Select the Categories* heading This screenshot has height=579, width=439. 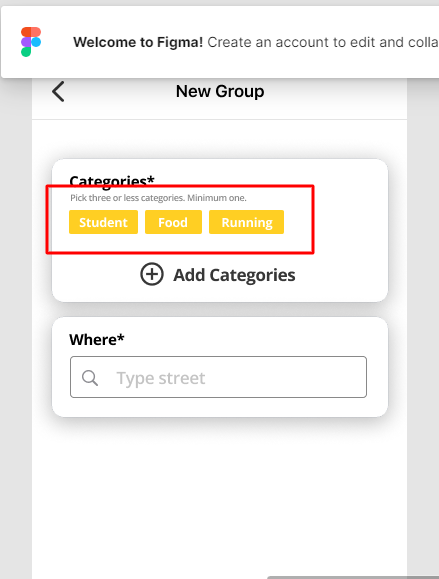click(112, 180)
